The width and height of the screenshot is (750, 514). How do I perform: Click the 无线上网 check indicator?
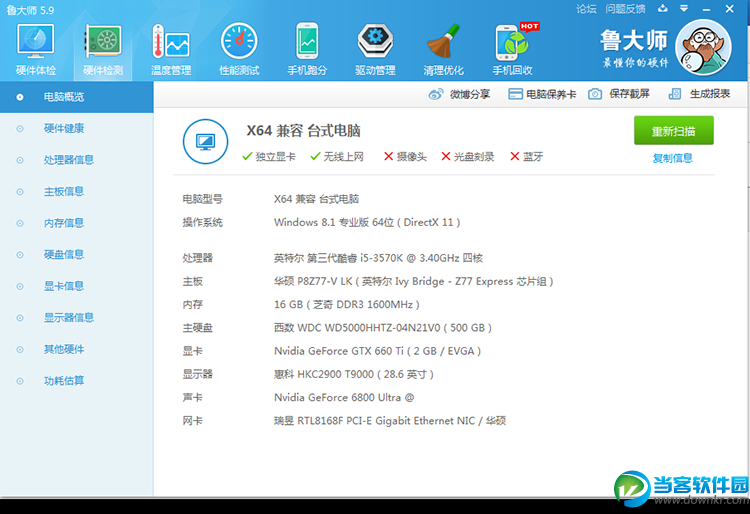(x=337, y=156)
